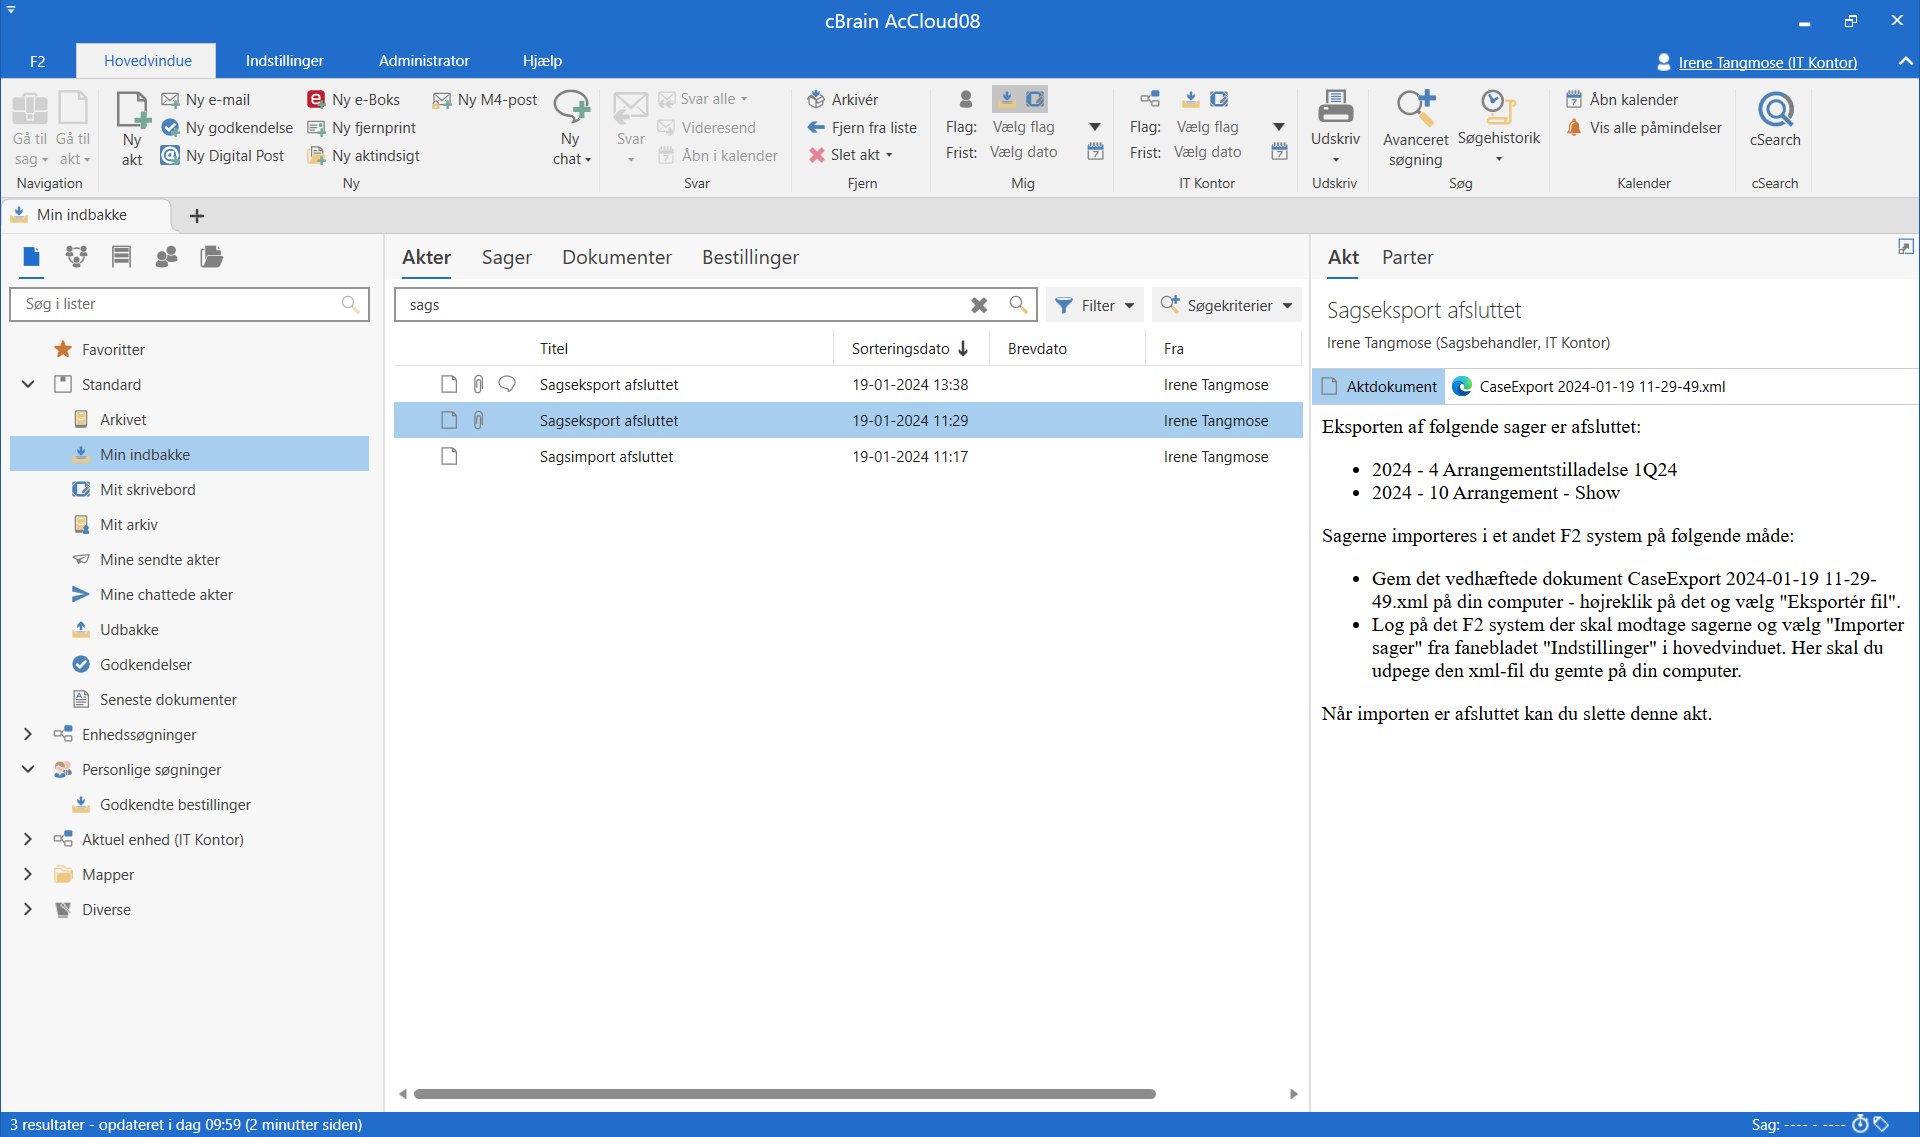Screen dimensions: 1920x1137
Task: Select the folders icon in sidebar toolbar
Action: (x=211, y=257)
